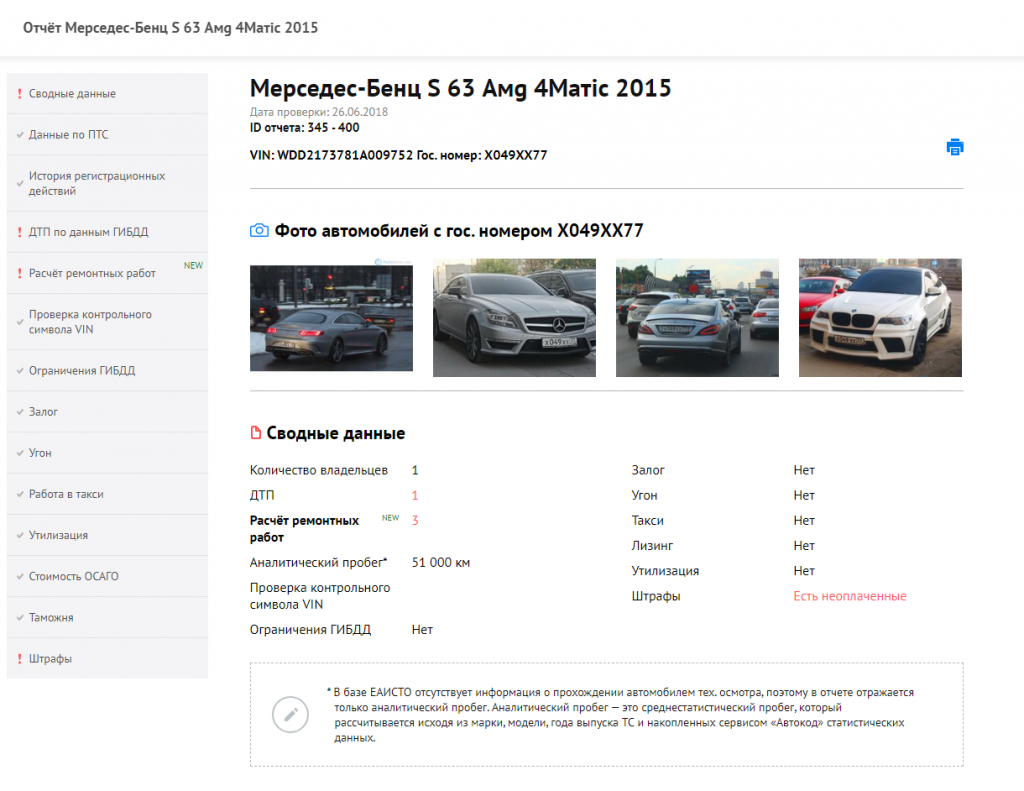Click the page header Отчёт Мерседес-Бенц title

[170, 27]
